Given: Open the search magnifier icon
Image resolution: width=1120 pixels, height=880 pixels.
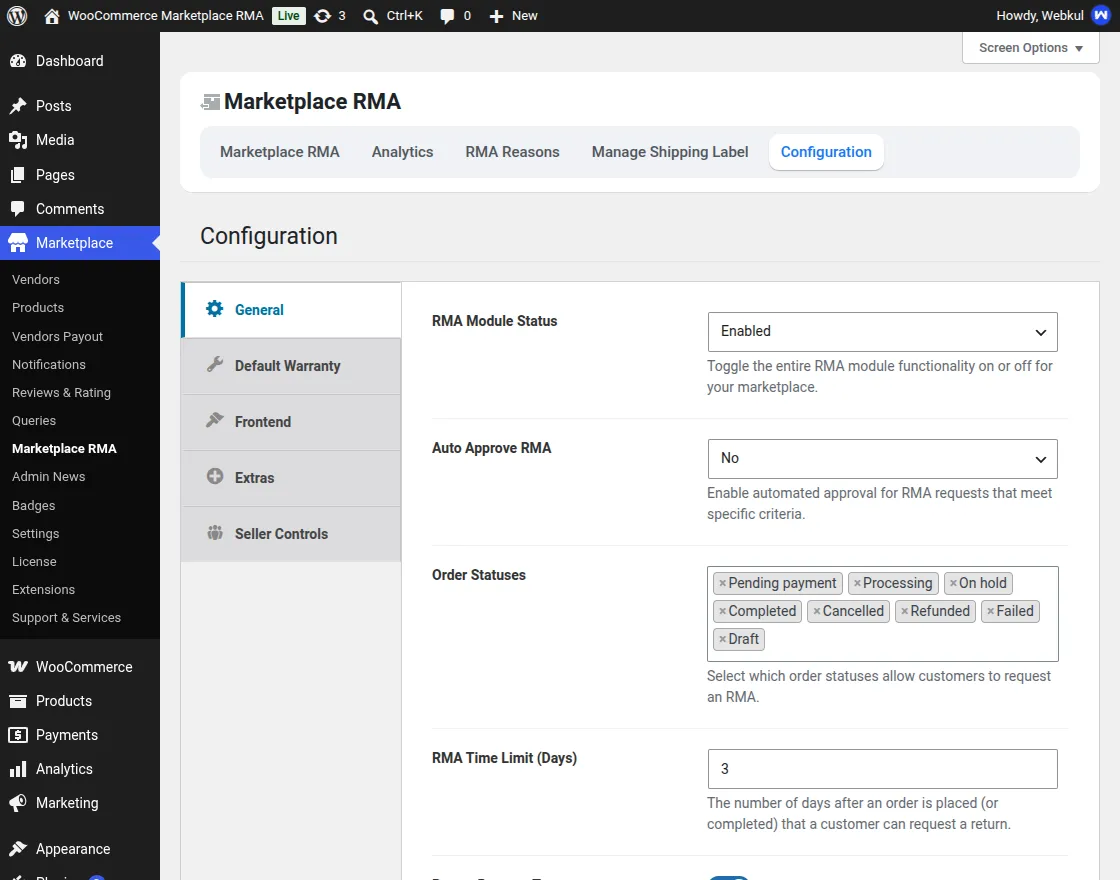Looking at the screenshot, I should point(370,16).
